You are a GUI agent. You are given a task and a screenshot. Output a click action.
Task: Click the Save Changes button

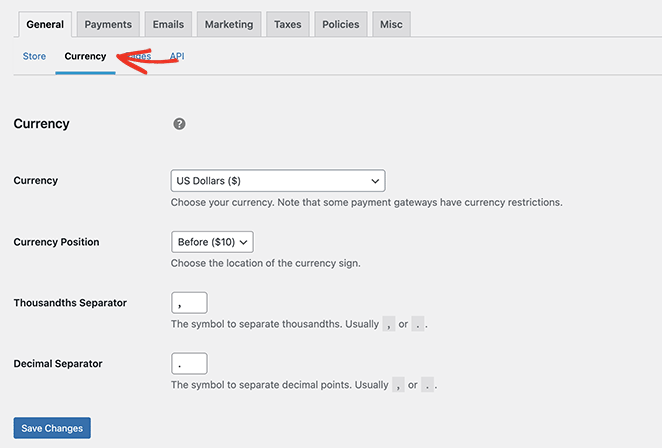(52, 428)
